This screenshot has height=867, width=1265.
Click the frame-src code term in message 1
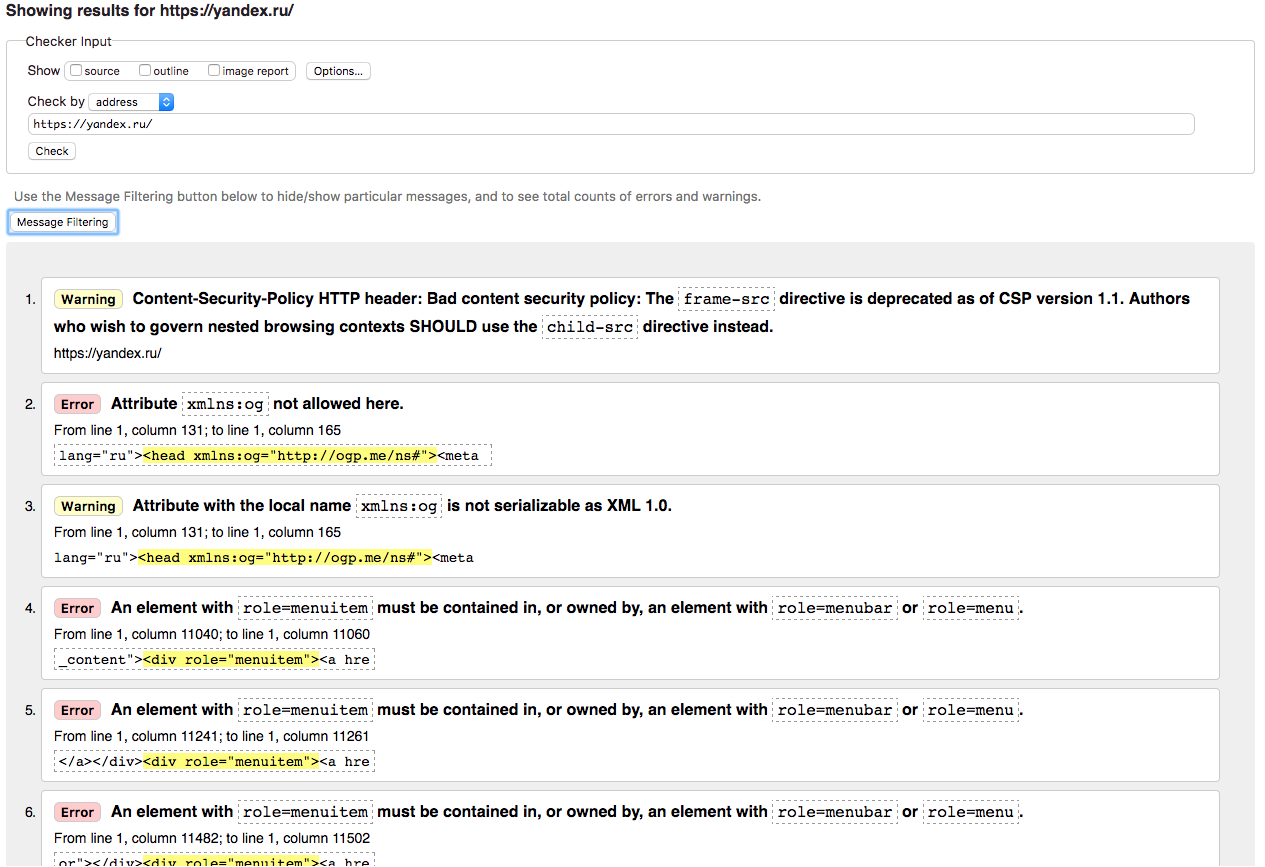point(726,299)
